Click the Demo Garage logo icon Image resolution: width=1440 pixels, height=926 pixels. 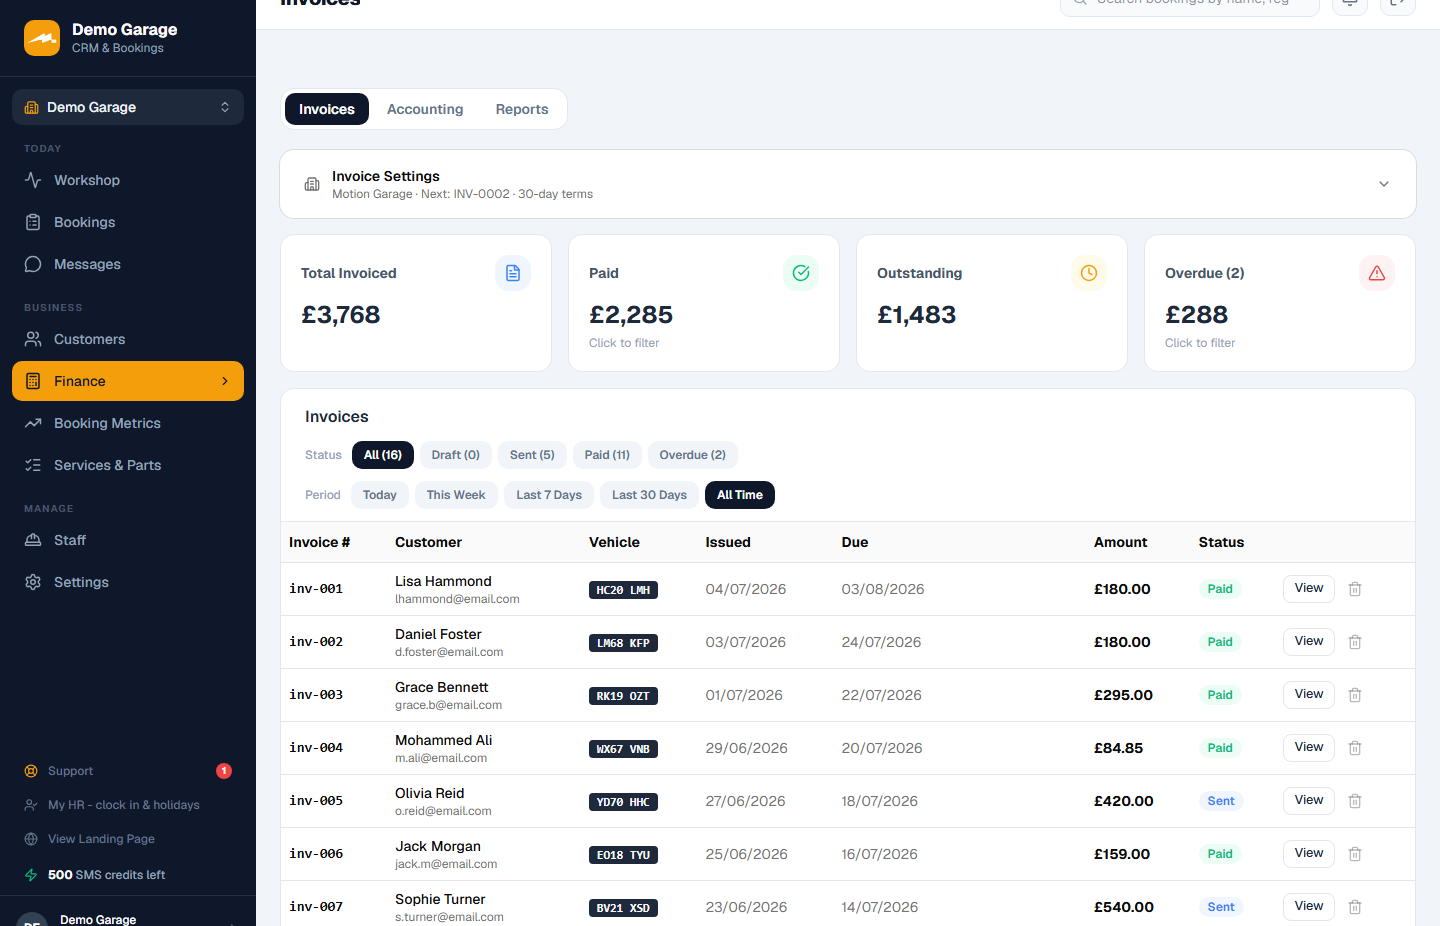tap(42, 38)
